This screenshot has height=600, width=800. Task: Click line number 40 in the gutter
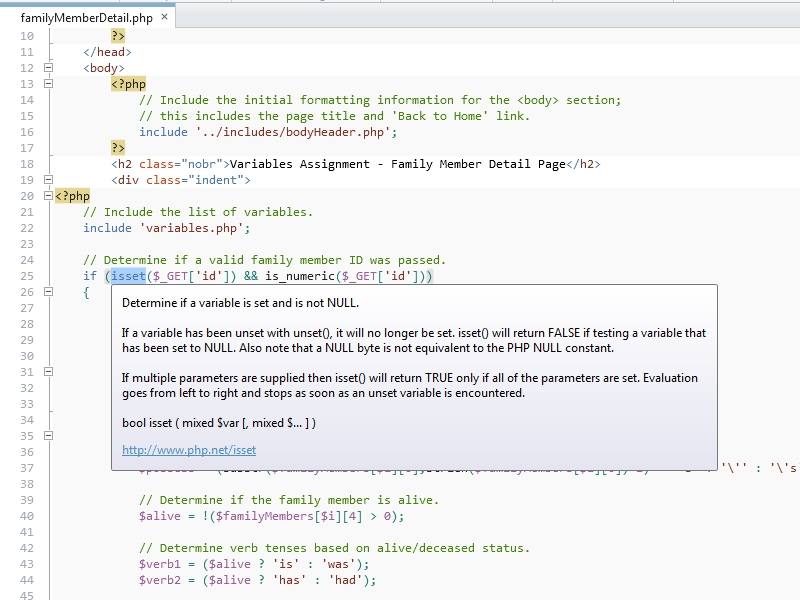(26, 516)
